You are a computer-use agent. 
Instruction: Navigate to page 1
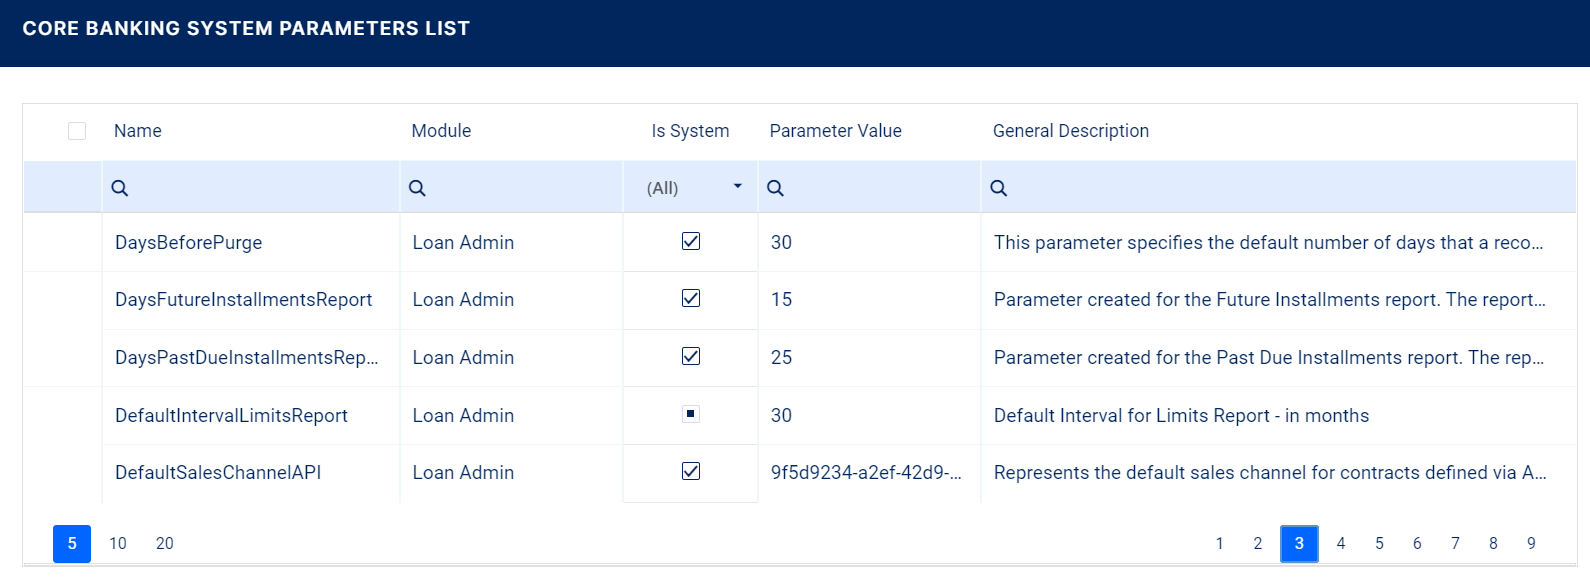1219,543
